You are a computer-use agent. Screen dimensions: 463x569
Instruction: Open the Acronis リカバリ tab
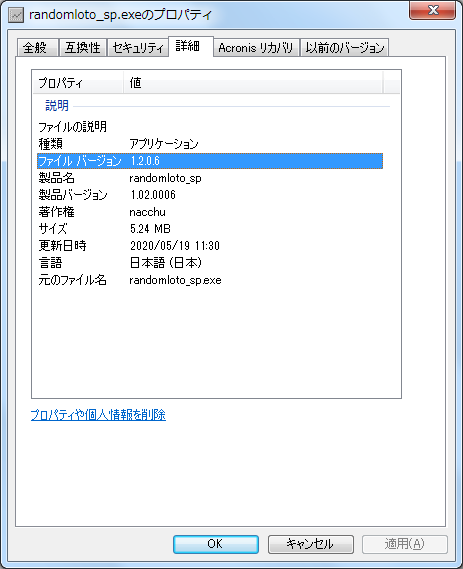coord(256,48)
